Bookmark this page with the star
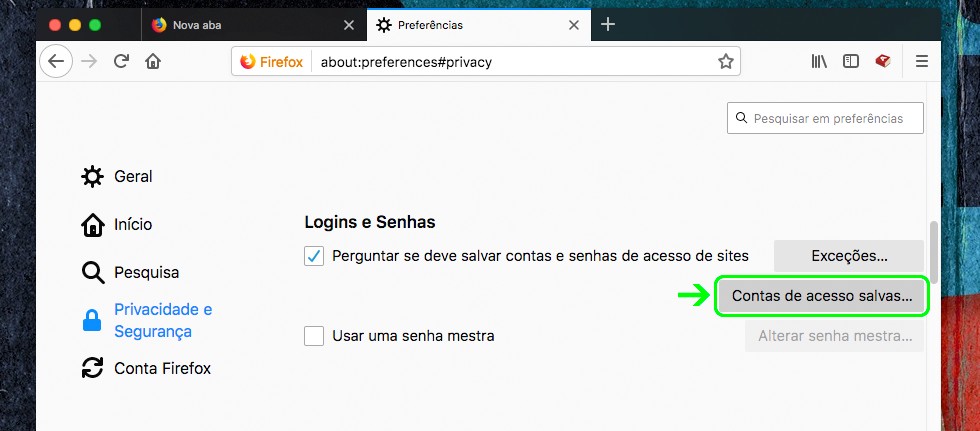The width and height of the screenshot is (980, 431). [x=726, y=61]
